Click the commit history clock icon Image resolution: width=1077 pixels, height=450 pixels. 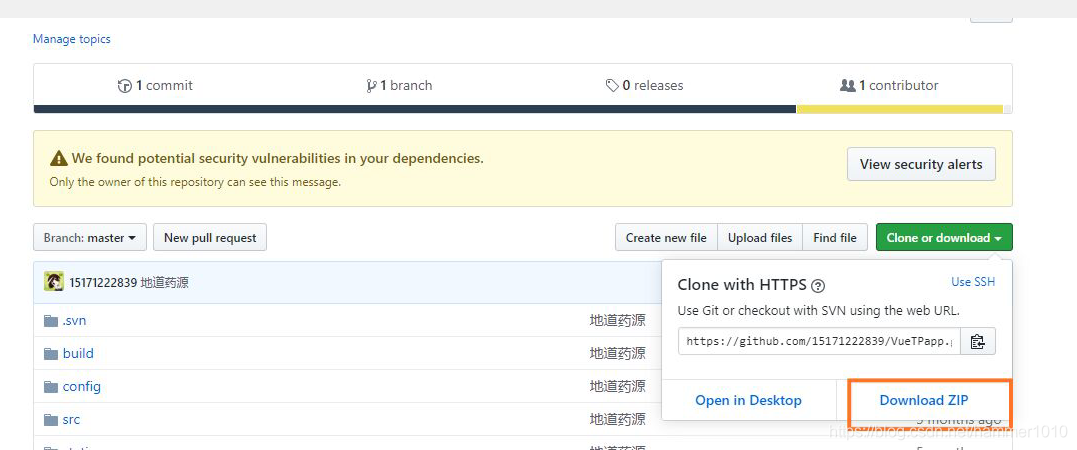[x=125, y=86]
